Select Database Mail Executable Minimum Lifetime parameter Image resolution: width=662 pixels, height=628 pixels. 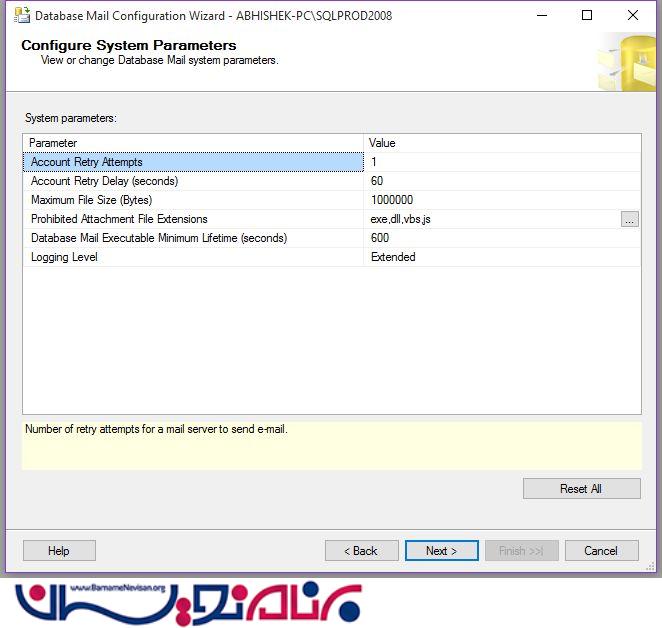click(193, 238)
